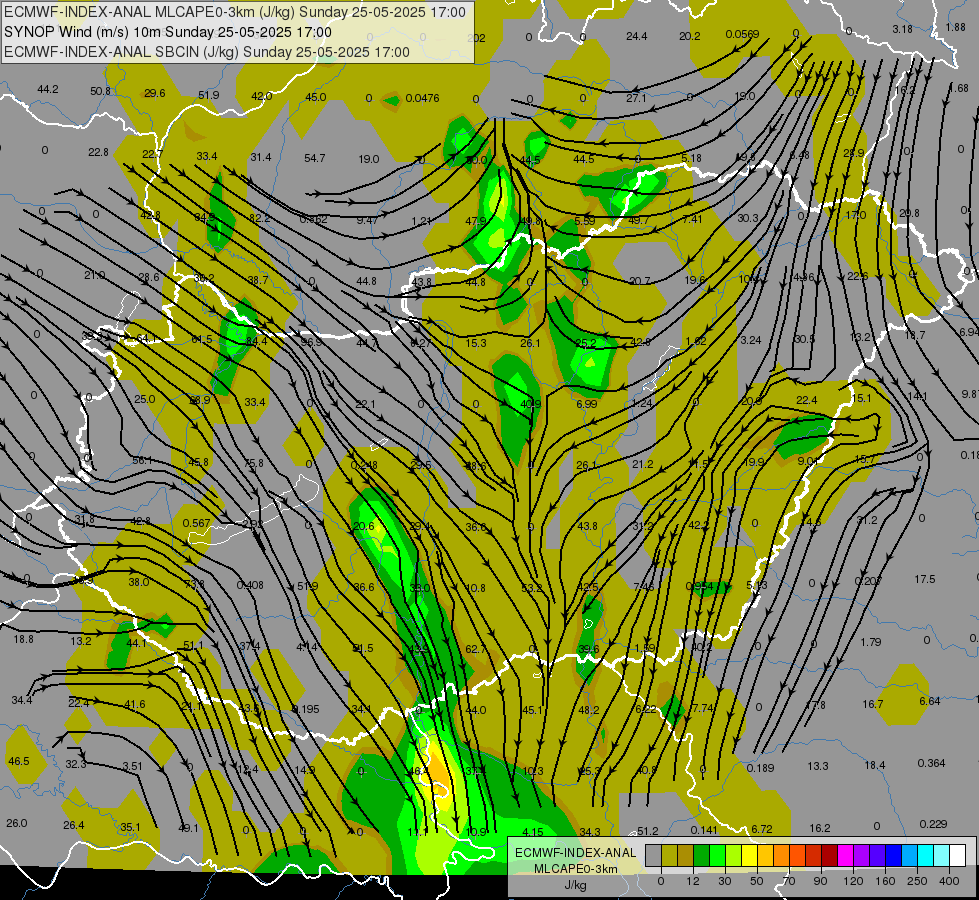Viewport: 979px width, 900px height.
Task: Click the map value 51.2
Action: pos(647,831)
